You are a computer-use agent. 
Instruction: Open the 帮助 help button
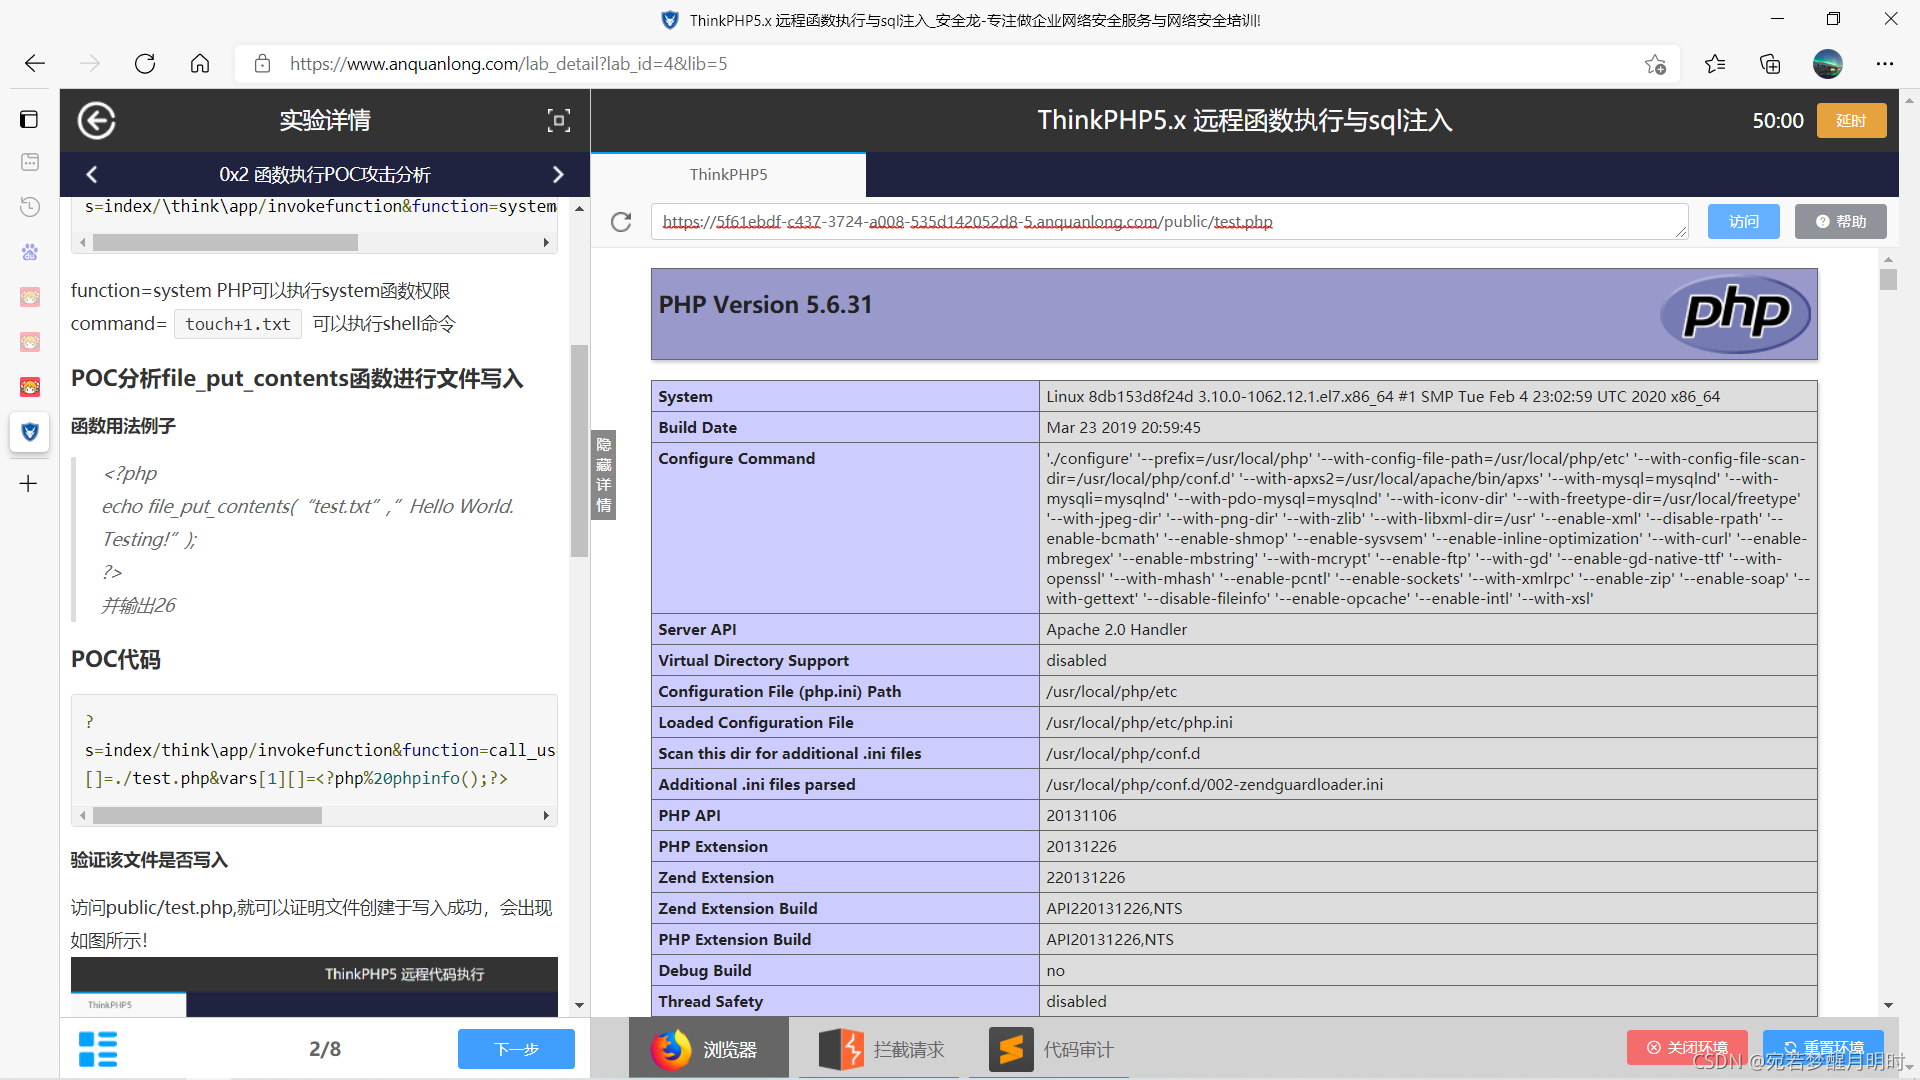(1841, 222)
